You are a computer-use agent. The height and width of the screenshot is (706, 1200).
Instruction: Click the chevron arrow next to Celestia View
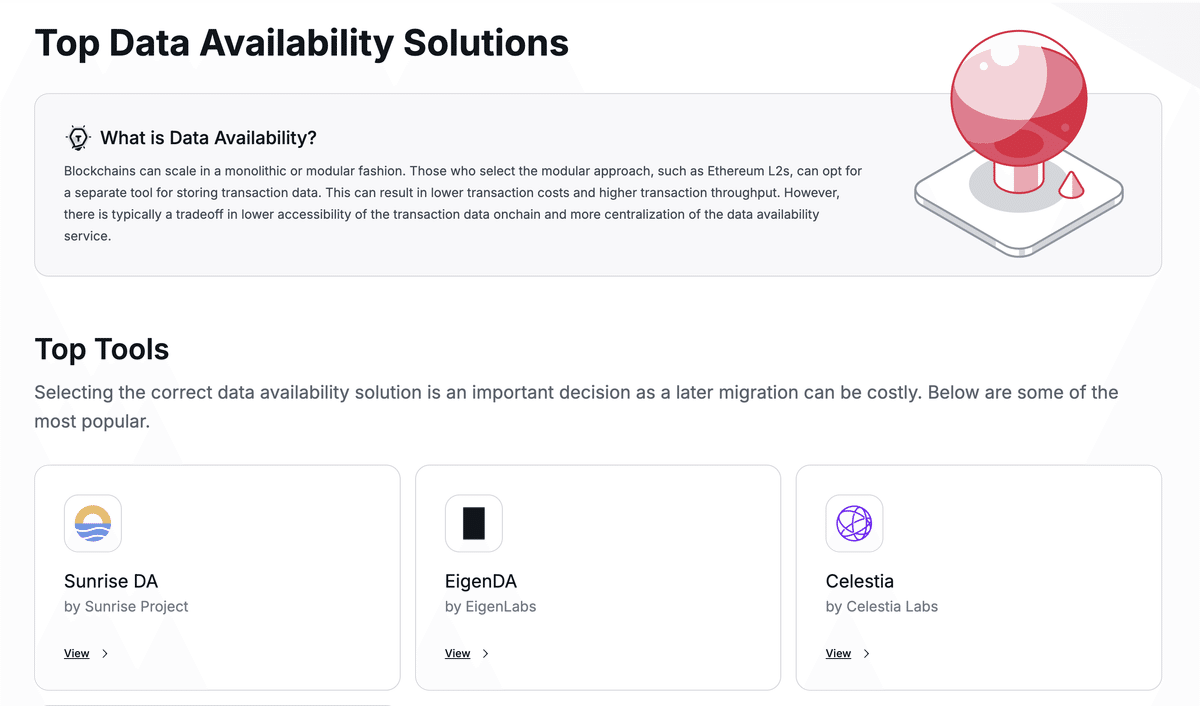[865, 653]
